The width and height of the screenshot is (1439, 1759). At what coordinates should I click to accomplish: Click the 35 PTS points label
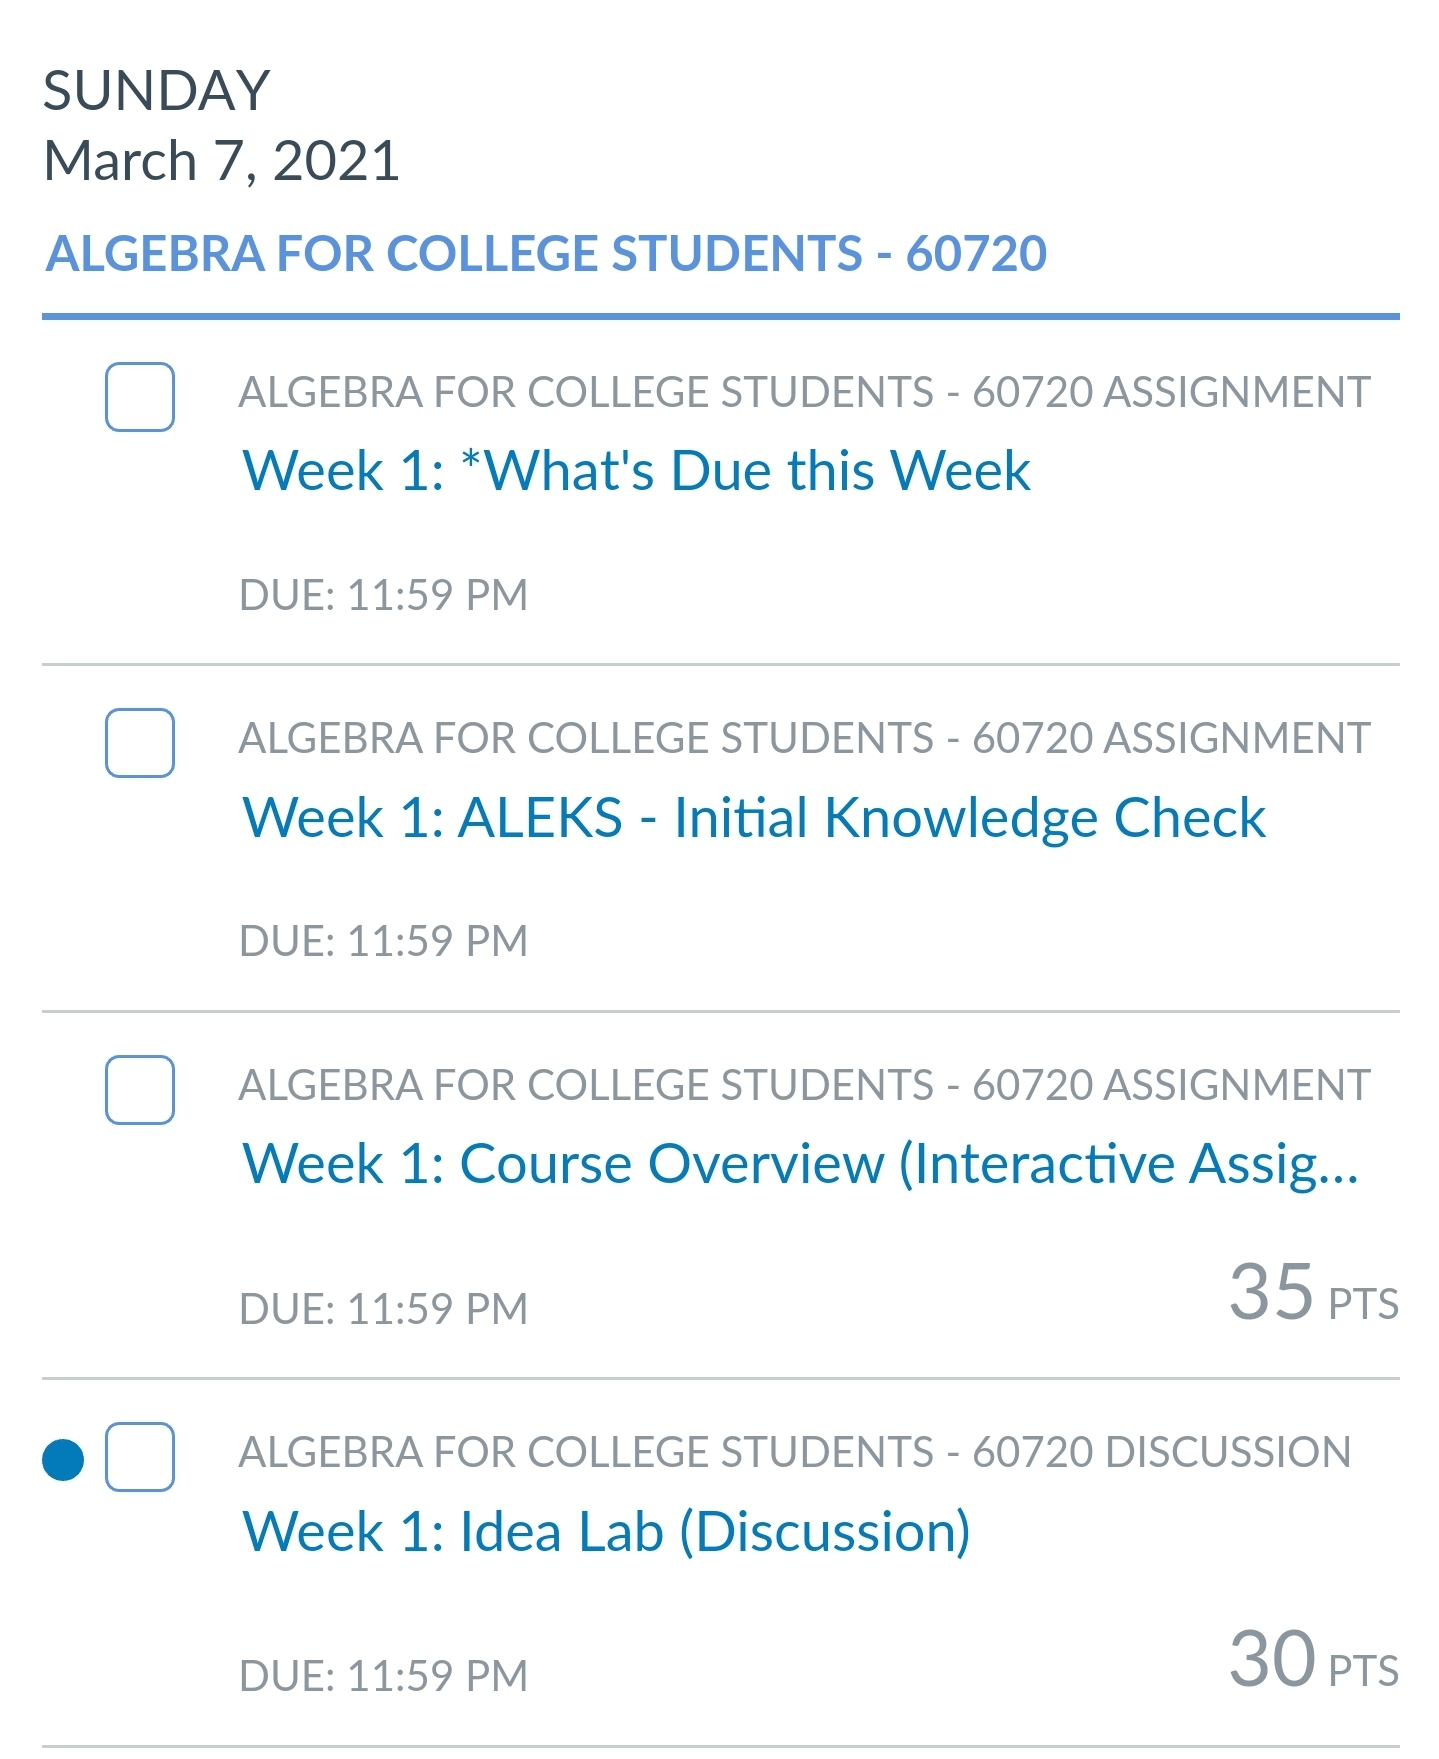(1312, 1293)
